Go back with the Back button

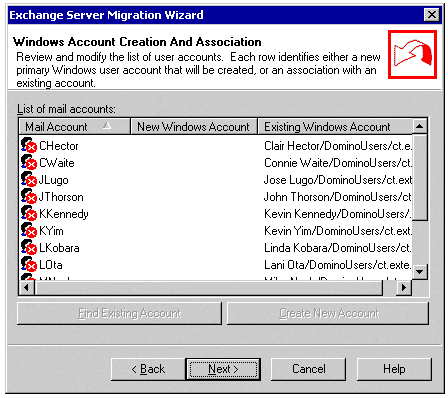point(148,369)
